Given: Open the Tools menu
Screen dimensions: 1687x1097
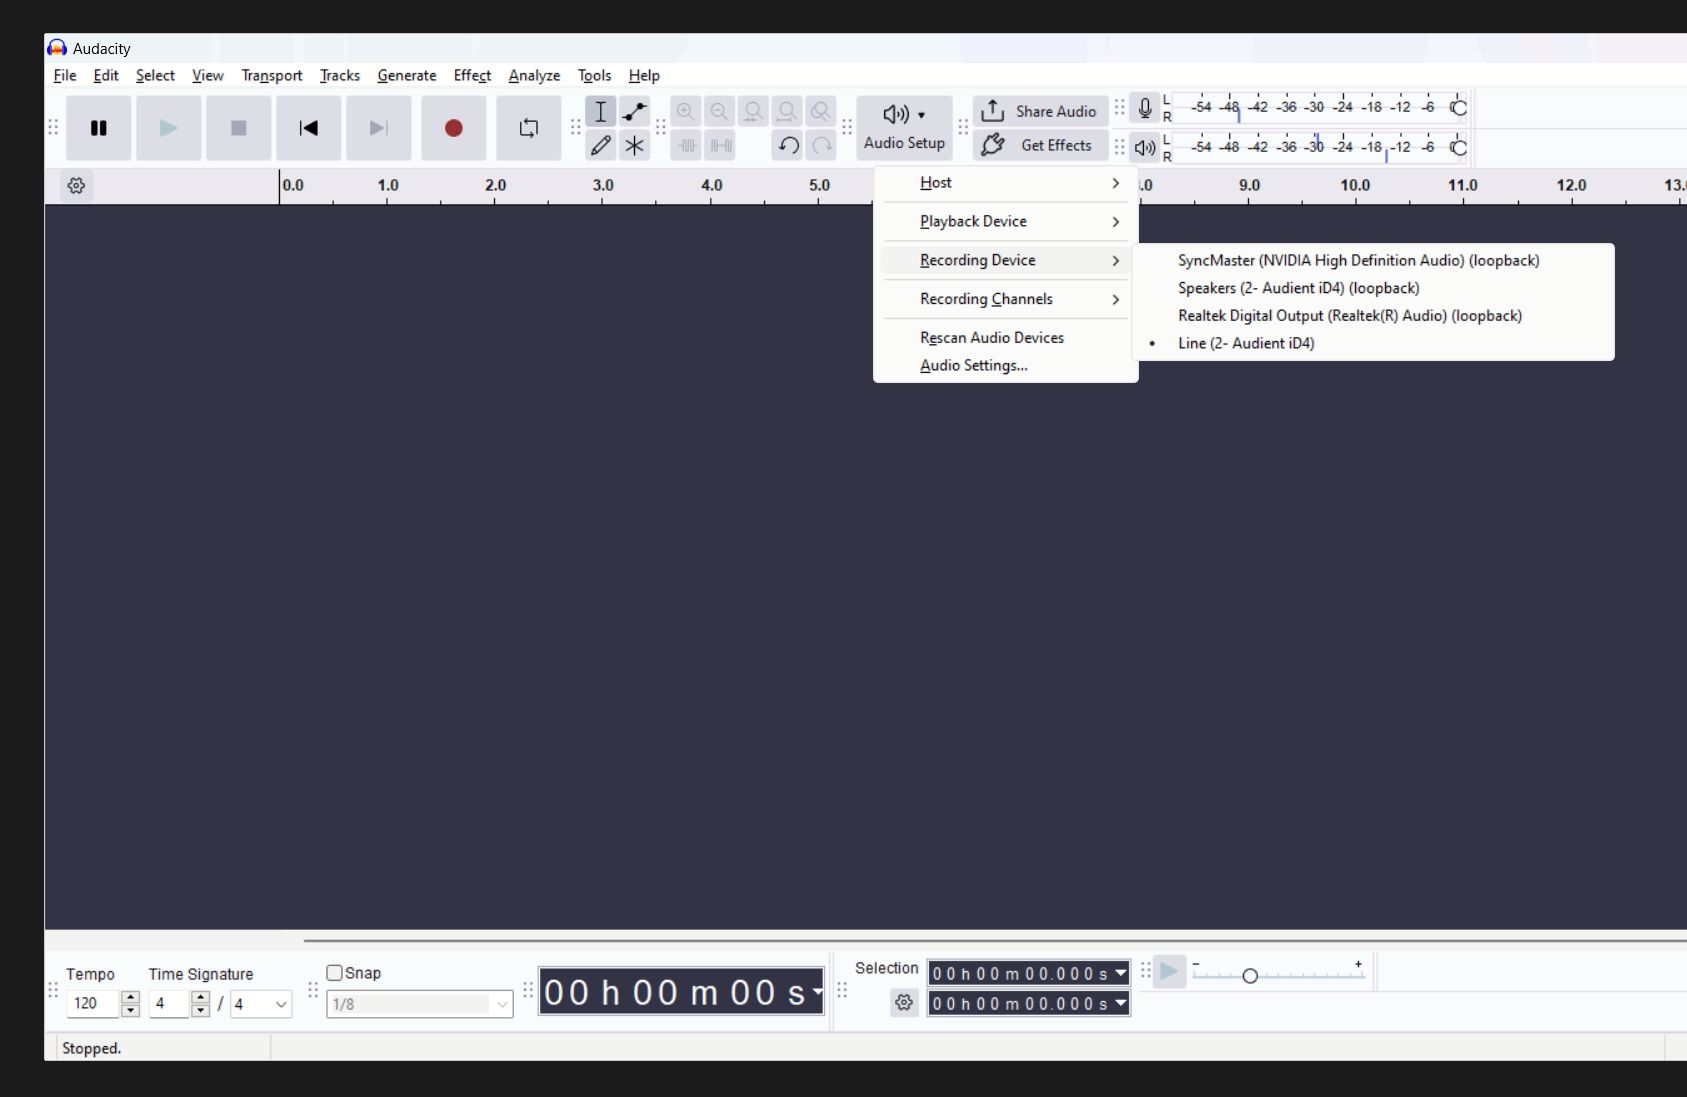Looking at the screenshot, I should coord(594,75).
